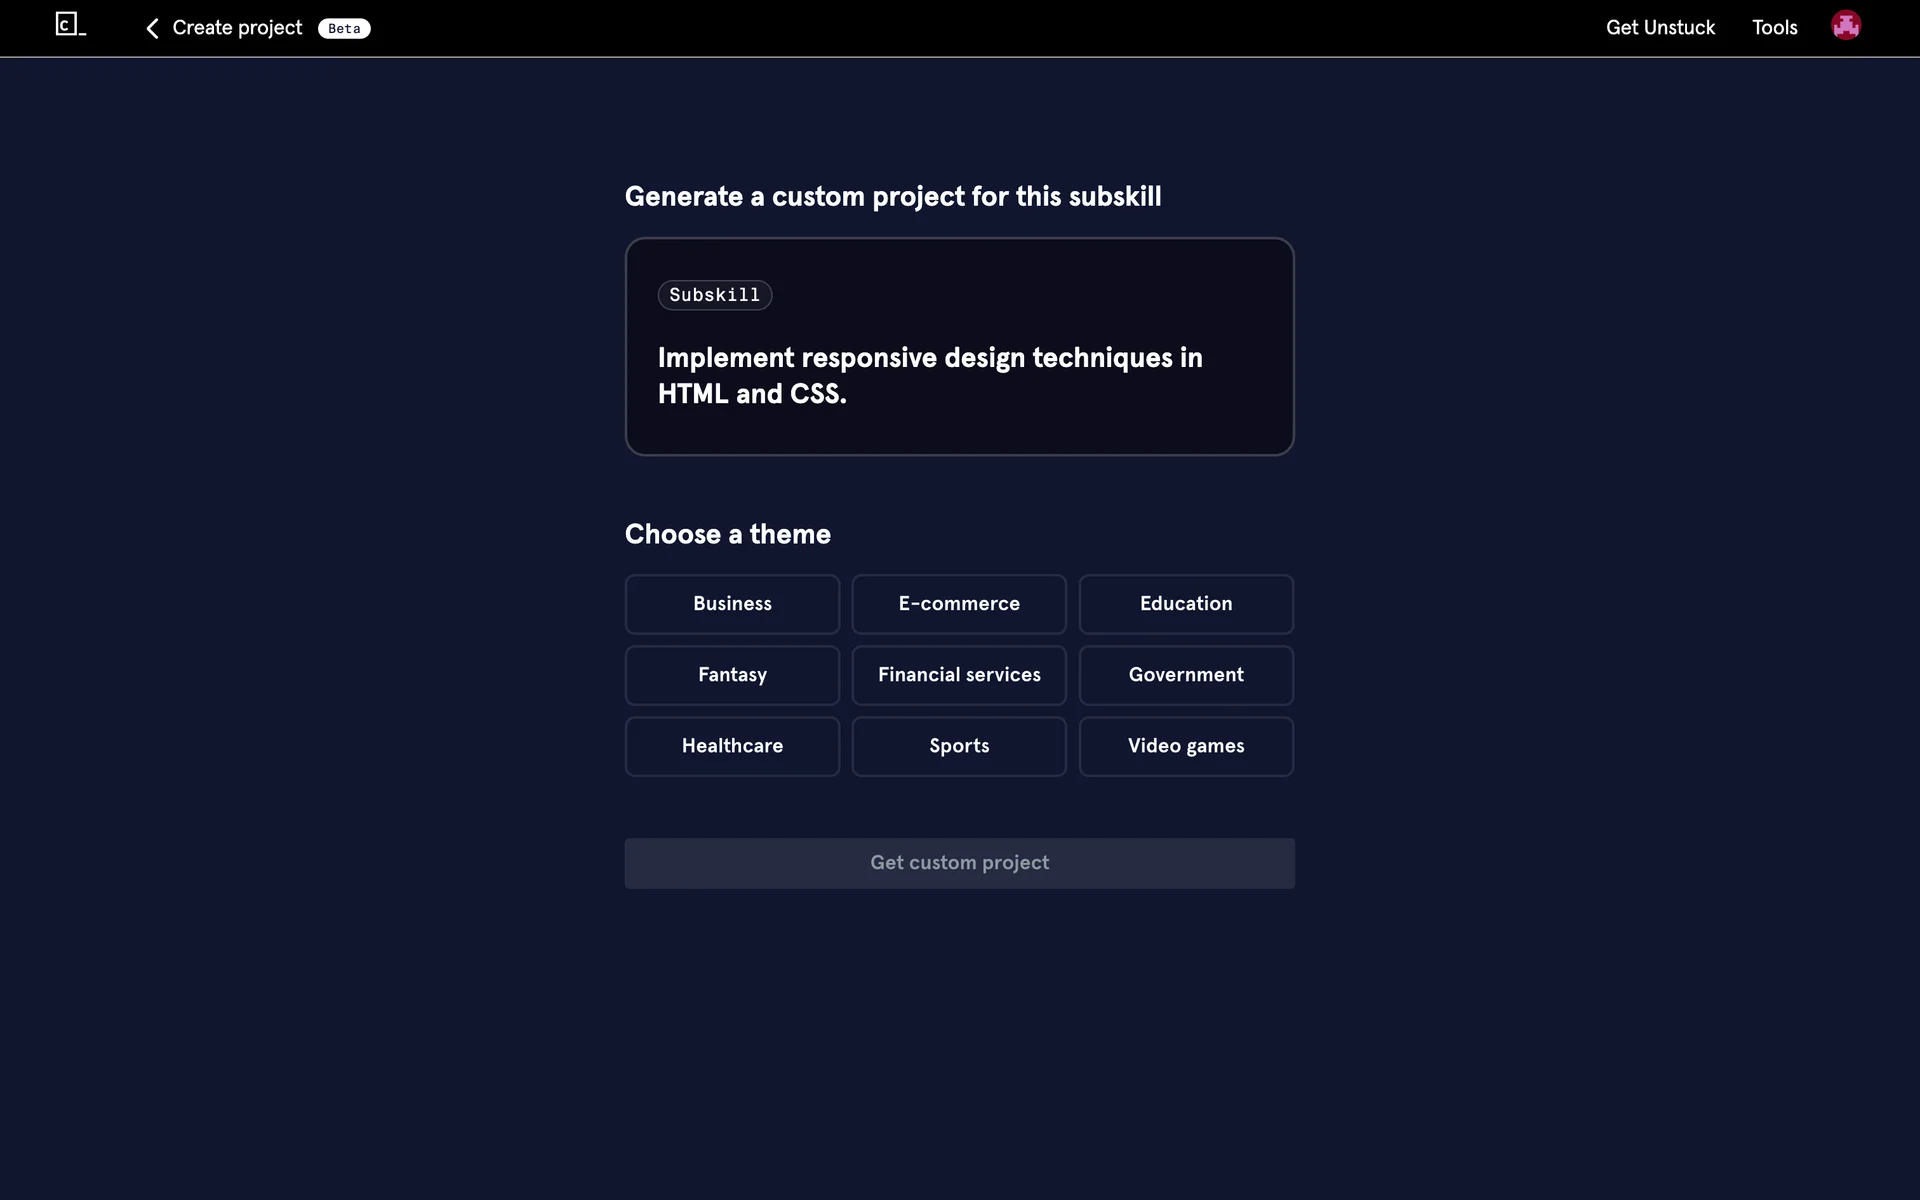This screenshot has width=1920, height=1200.
Task: Open the Tools menu
Action: click(1774, 28)
